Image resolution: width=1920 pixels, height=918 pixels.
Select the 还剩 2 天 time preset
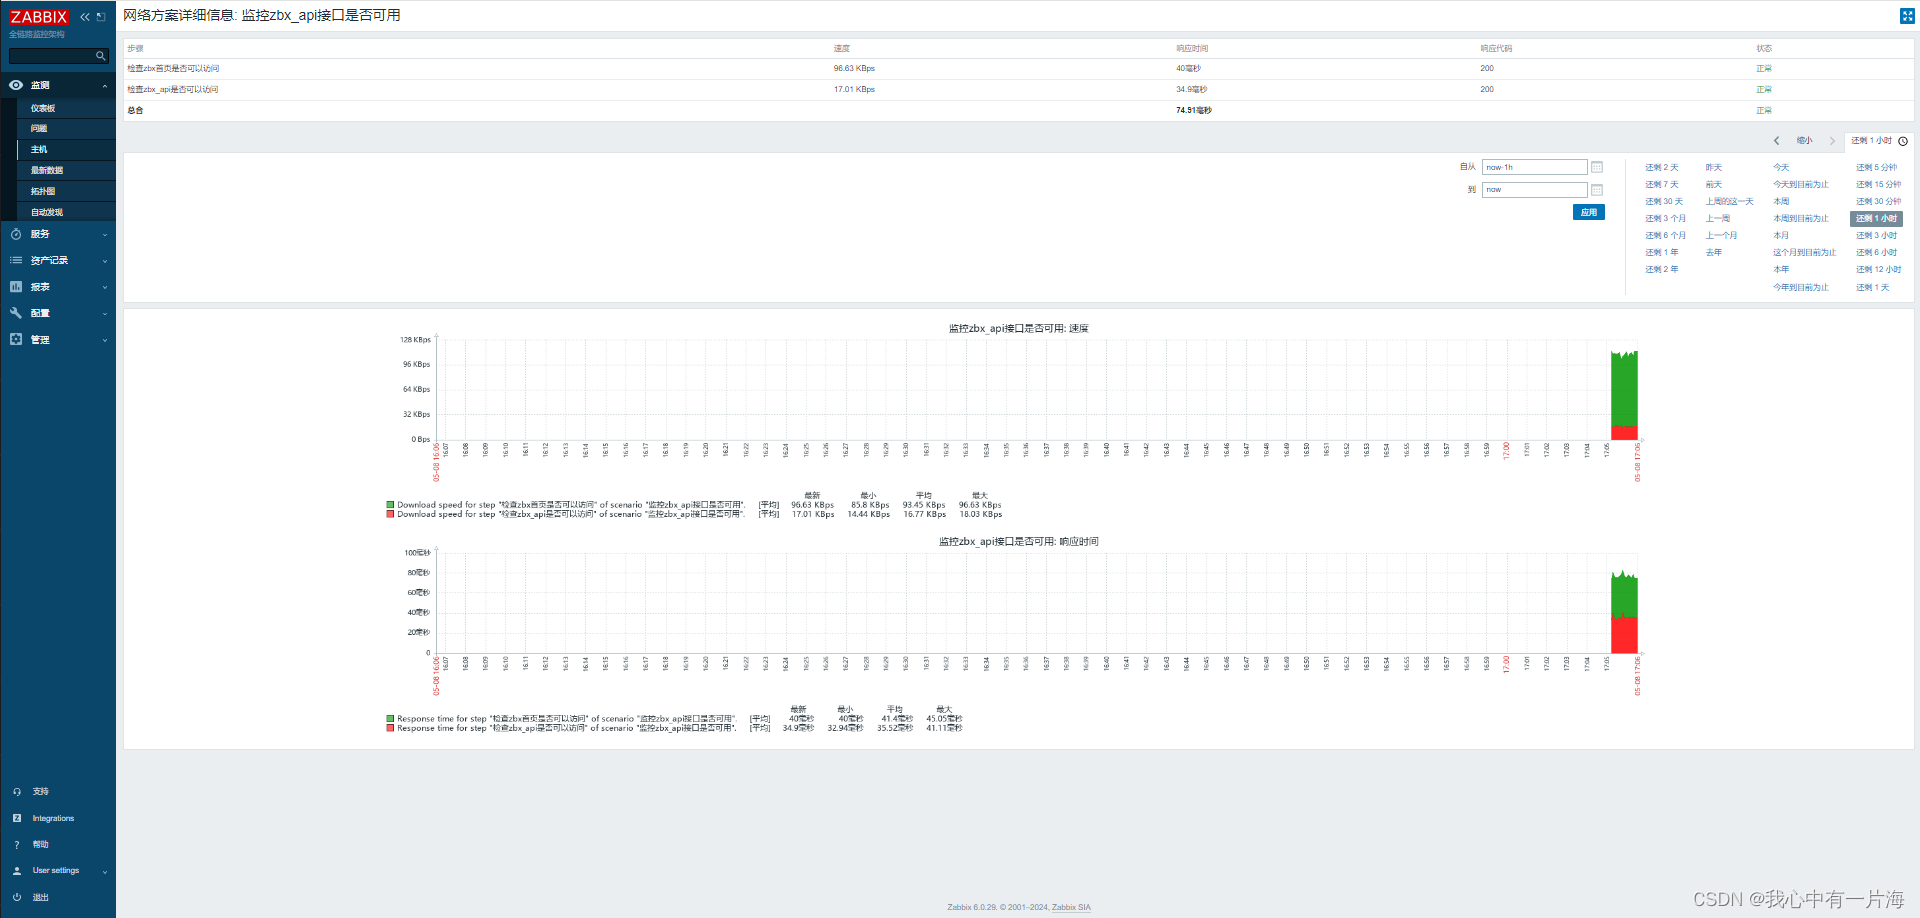click(1662, 168)
